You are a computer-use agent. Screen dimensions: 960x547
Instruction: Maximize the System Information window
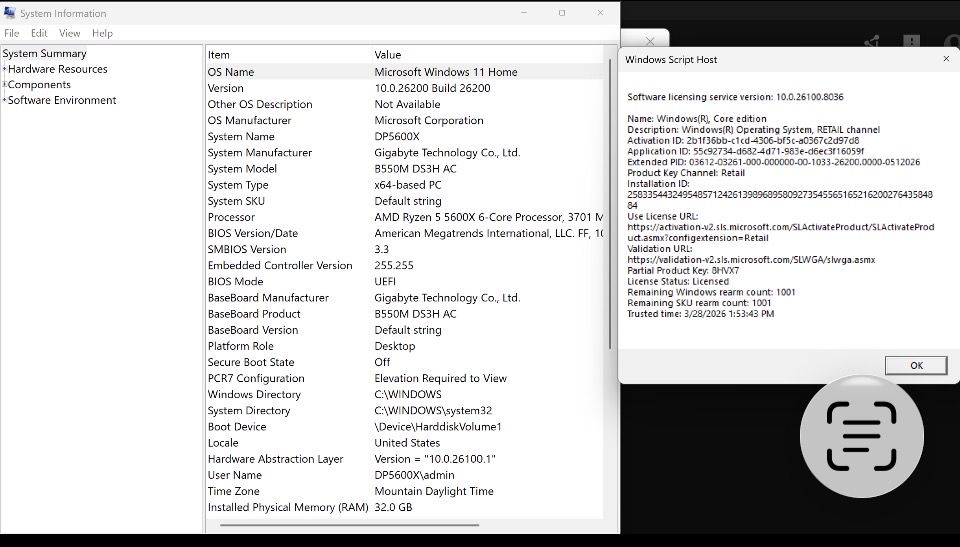561,13
